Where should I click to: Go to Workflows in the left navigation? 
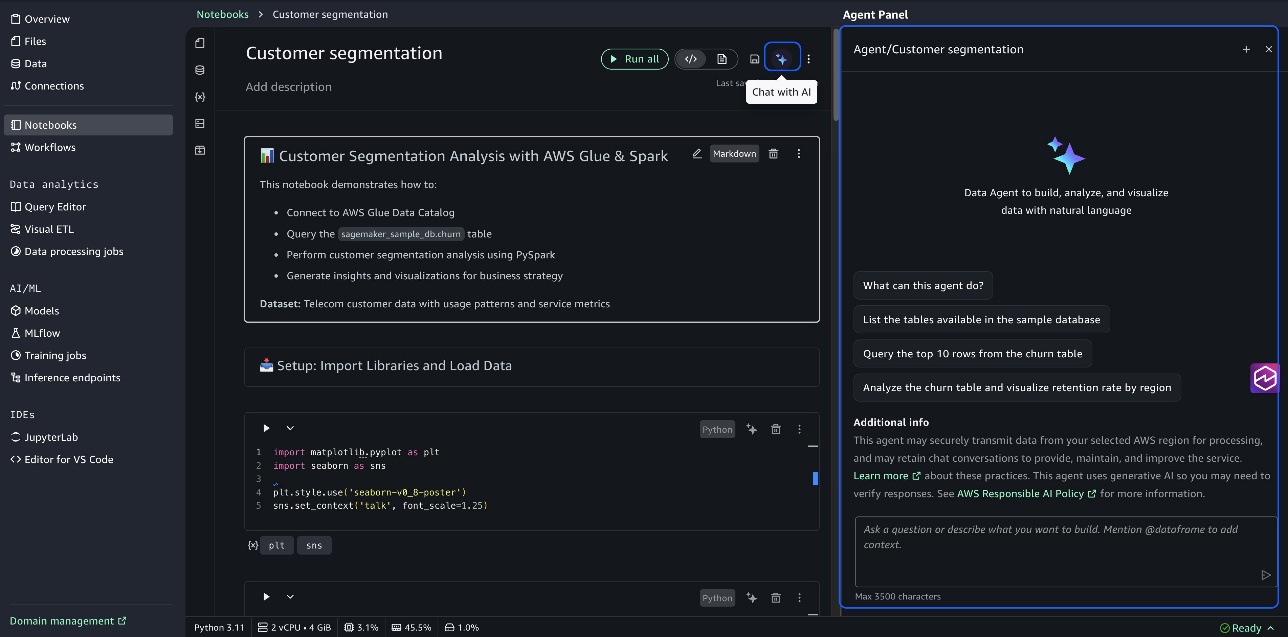pyautogui.click(x=49, y=147)
